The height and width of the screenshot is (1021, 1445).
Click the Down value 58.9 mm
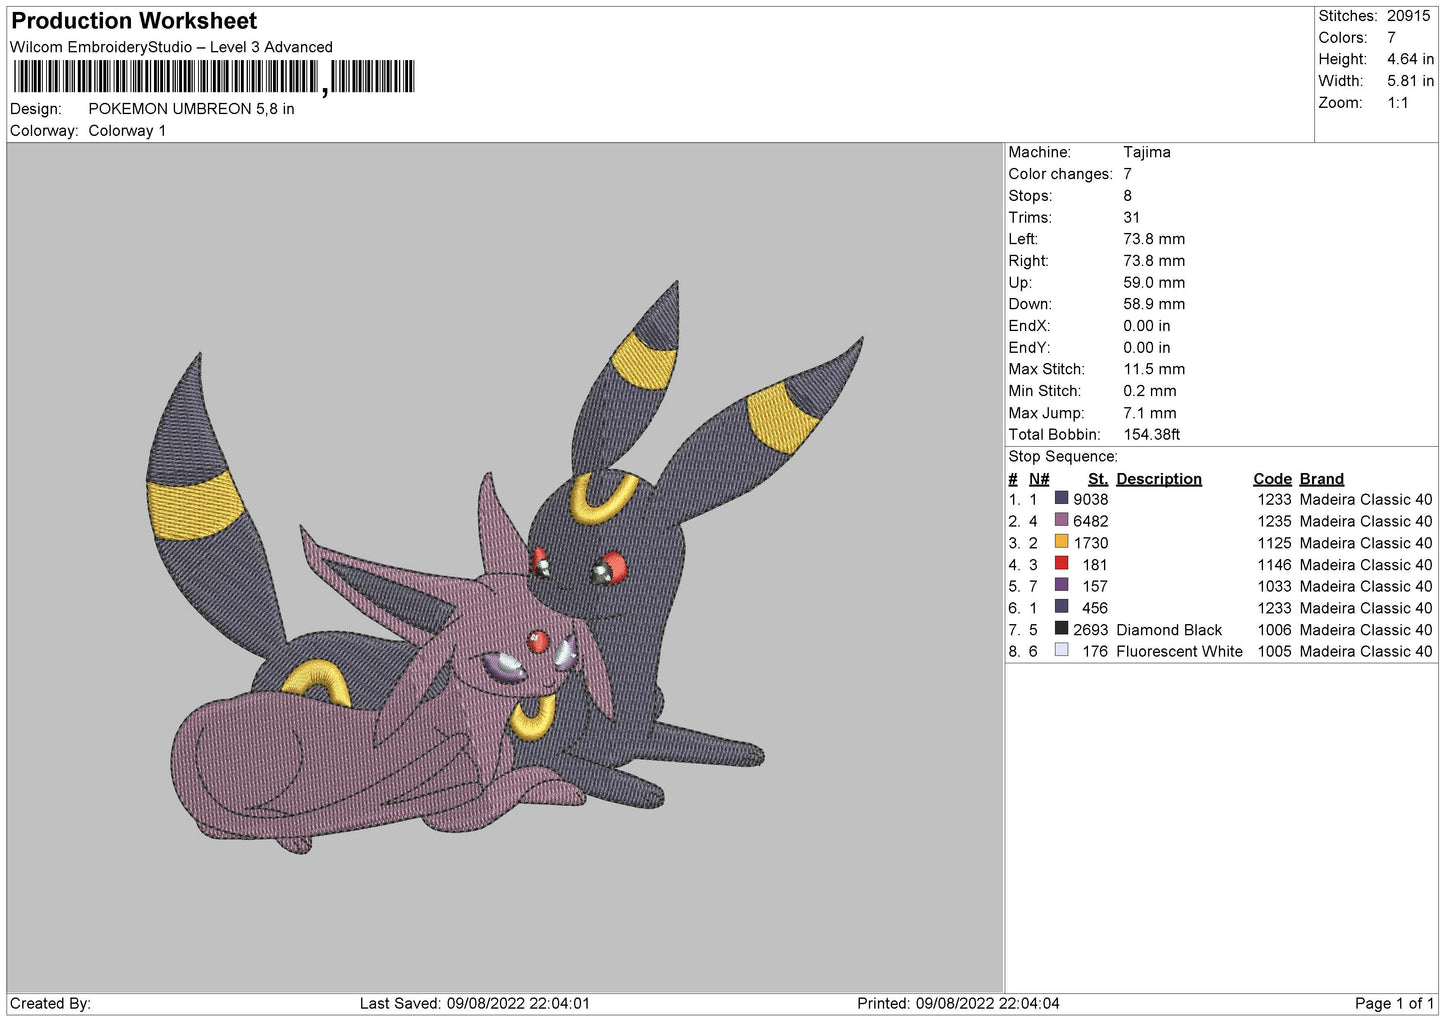pyautogui.click(x=1154, y=304)
